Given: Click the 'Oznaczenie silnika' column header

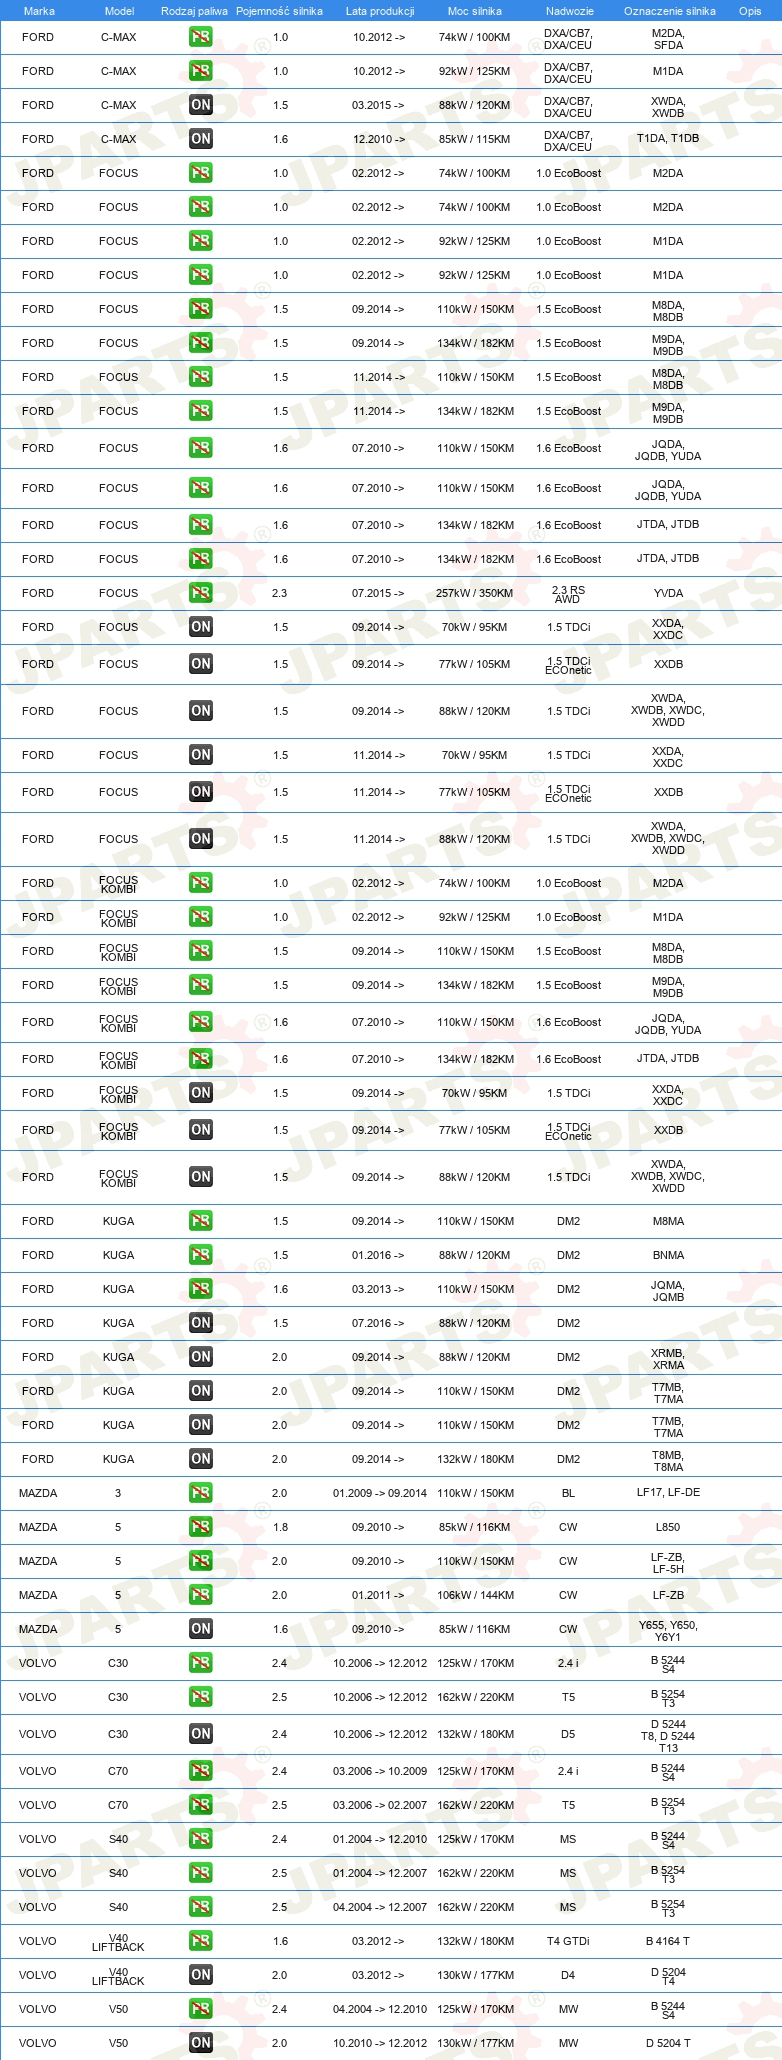Looking at the screenshot, I should tap(670, 11).
